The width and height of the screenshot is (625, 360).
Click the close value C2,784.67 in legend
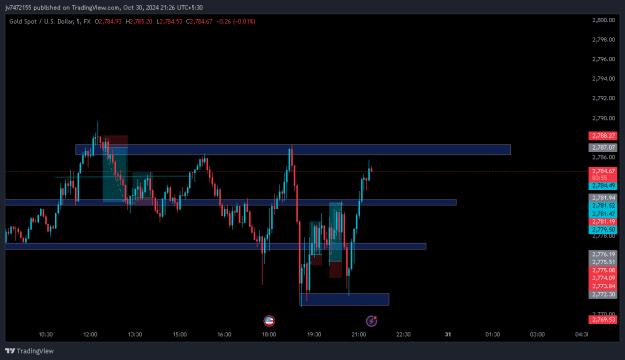tap(199, 22)
